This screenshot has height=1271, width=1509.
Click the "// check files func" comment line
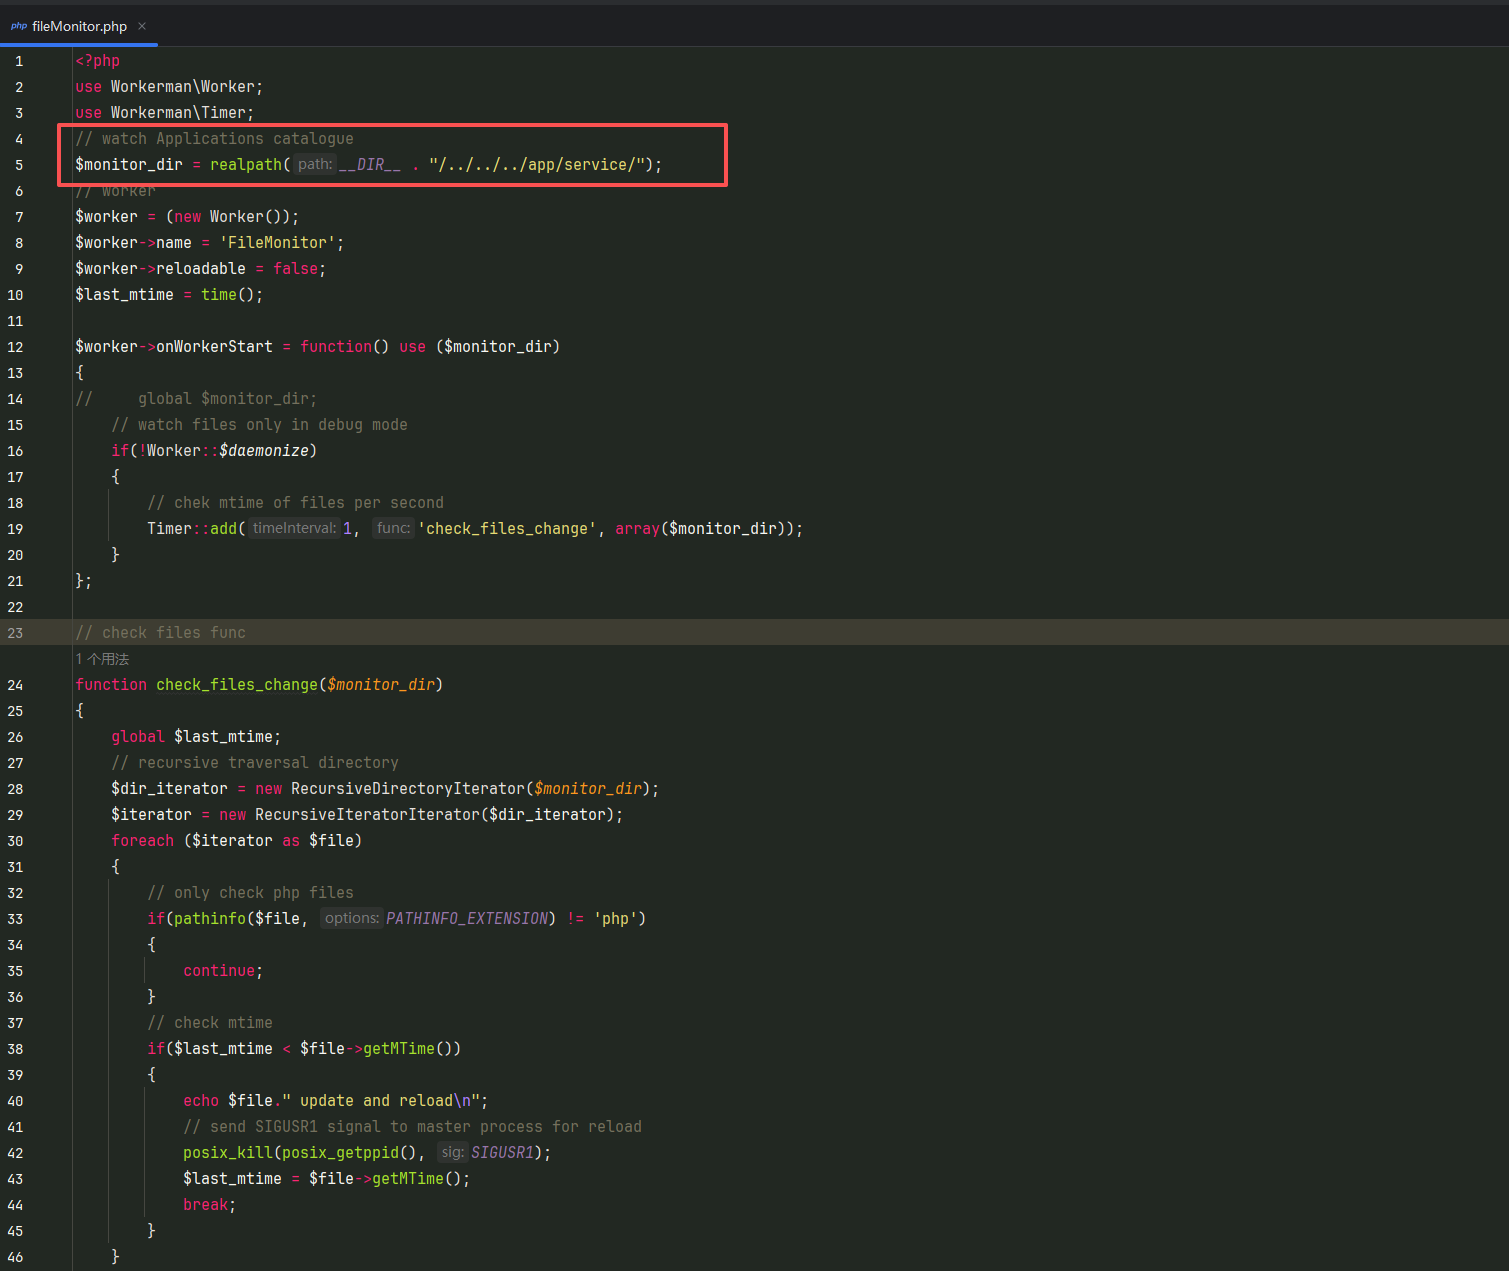point(160,633)
